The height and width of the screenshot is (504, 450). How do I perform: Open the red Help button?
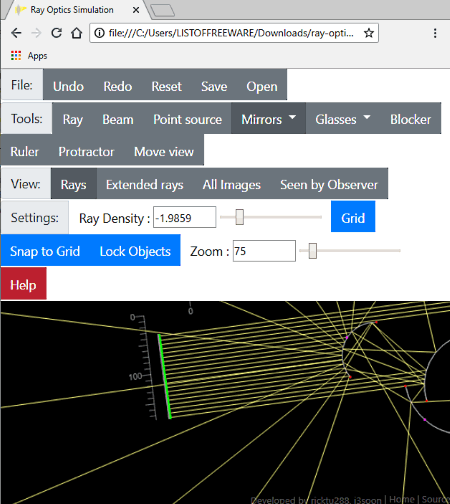point(23,284)
